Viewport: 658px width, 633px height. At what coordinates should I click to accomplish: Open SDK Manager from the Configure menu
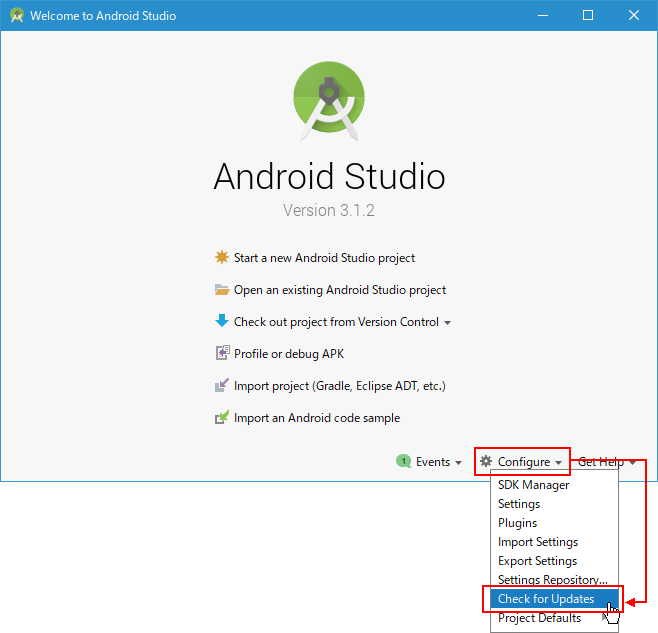(x=554, y=485)
